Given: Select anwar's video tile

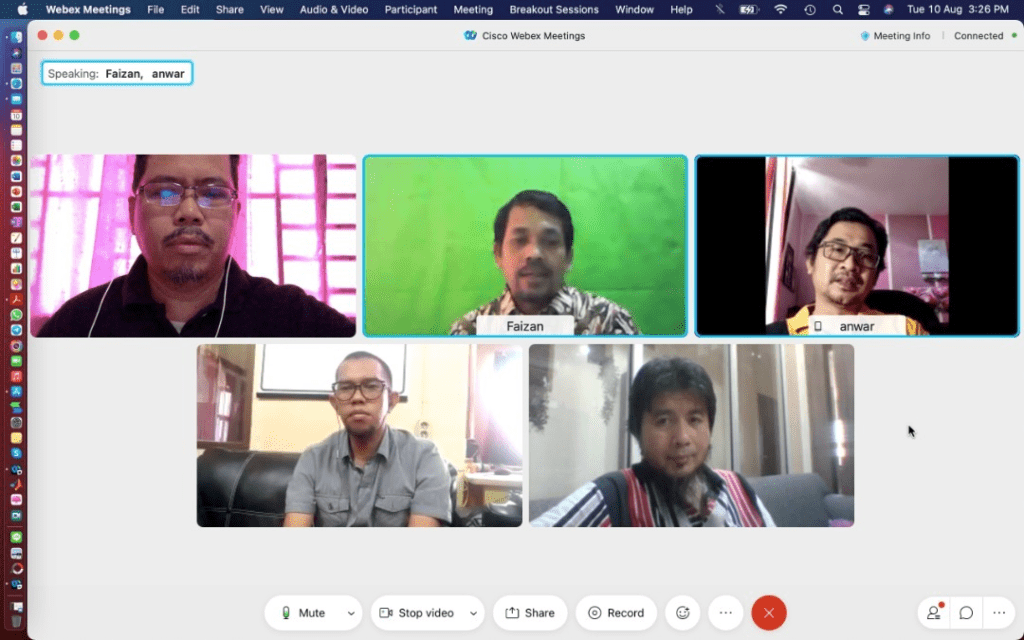Looking at the screenshot, I should click(857, 246).
